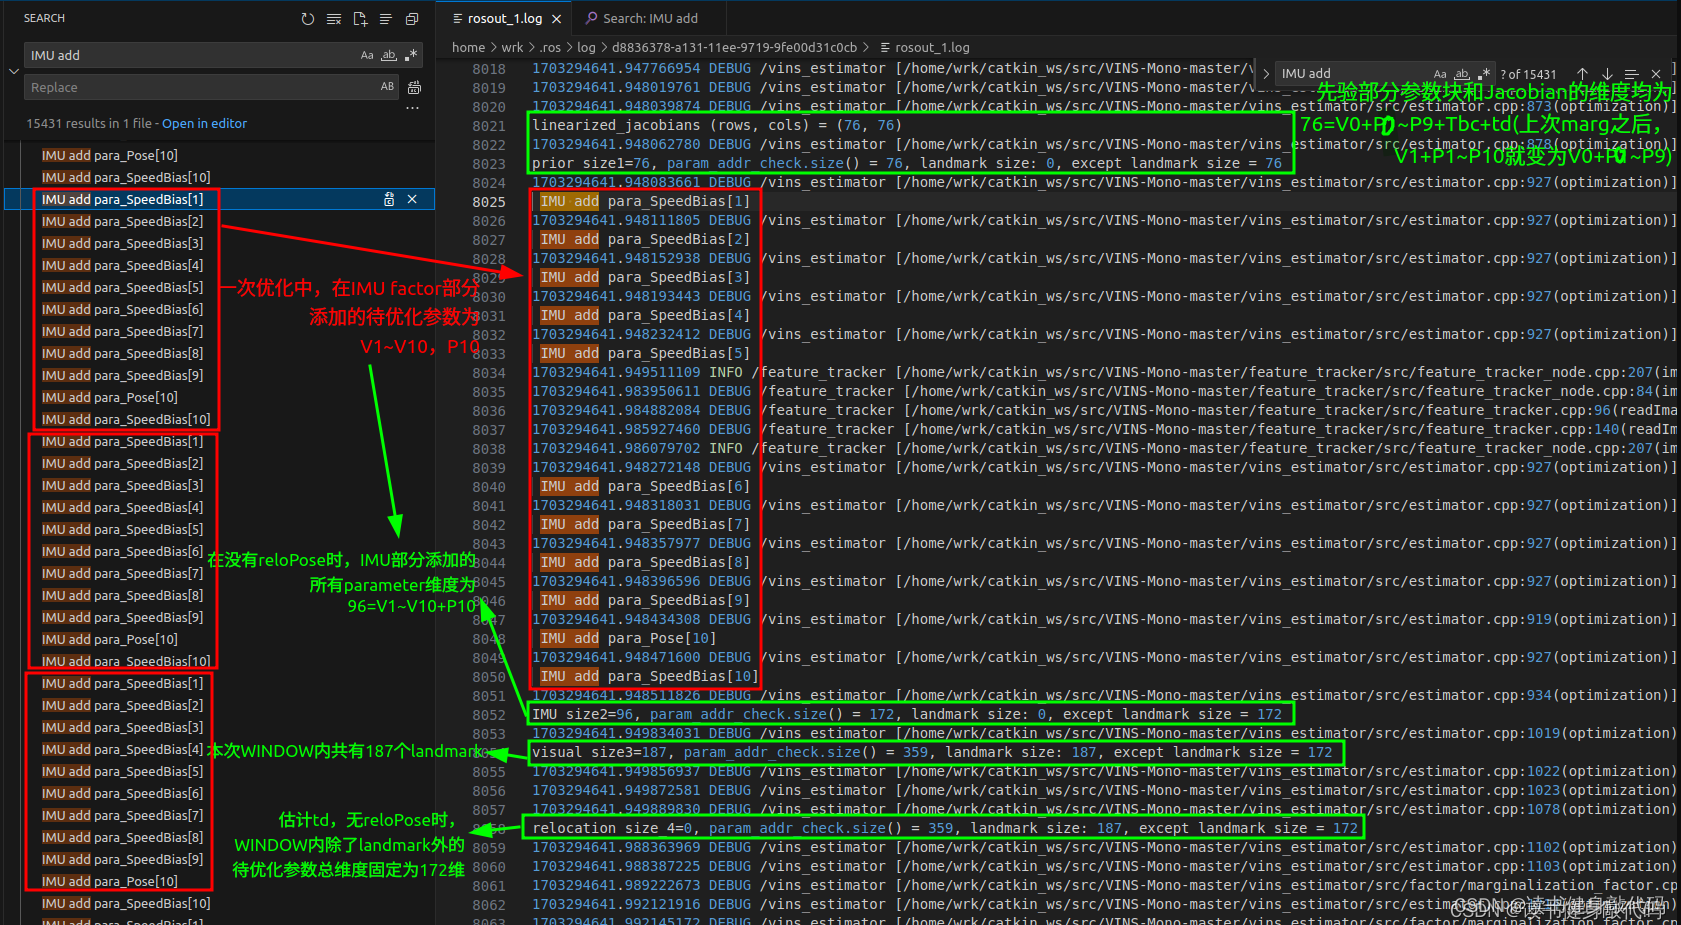Toggle Match Whole Word in sidebar search
Screen dimensions: 1681x925
pyautogui.click(x=389, y=56)
